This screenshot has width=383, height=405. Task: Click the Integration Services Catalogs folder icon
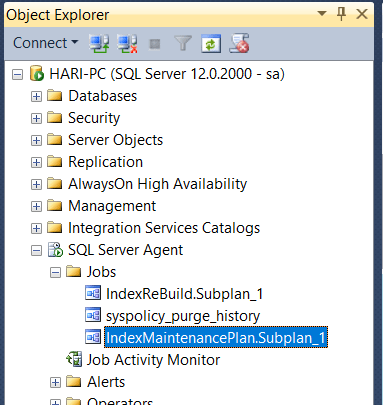click(54, 228)
